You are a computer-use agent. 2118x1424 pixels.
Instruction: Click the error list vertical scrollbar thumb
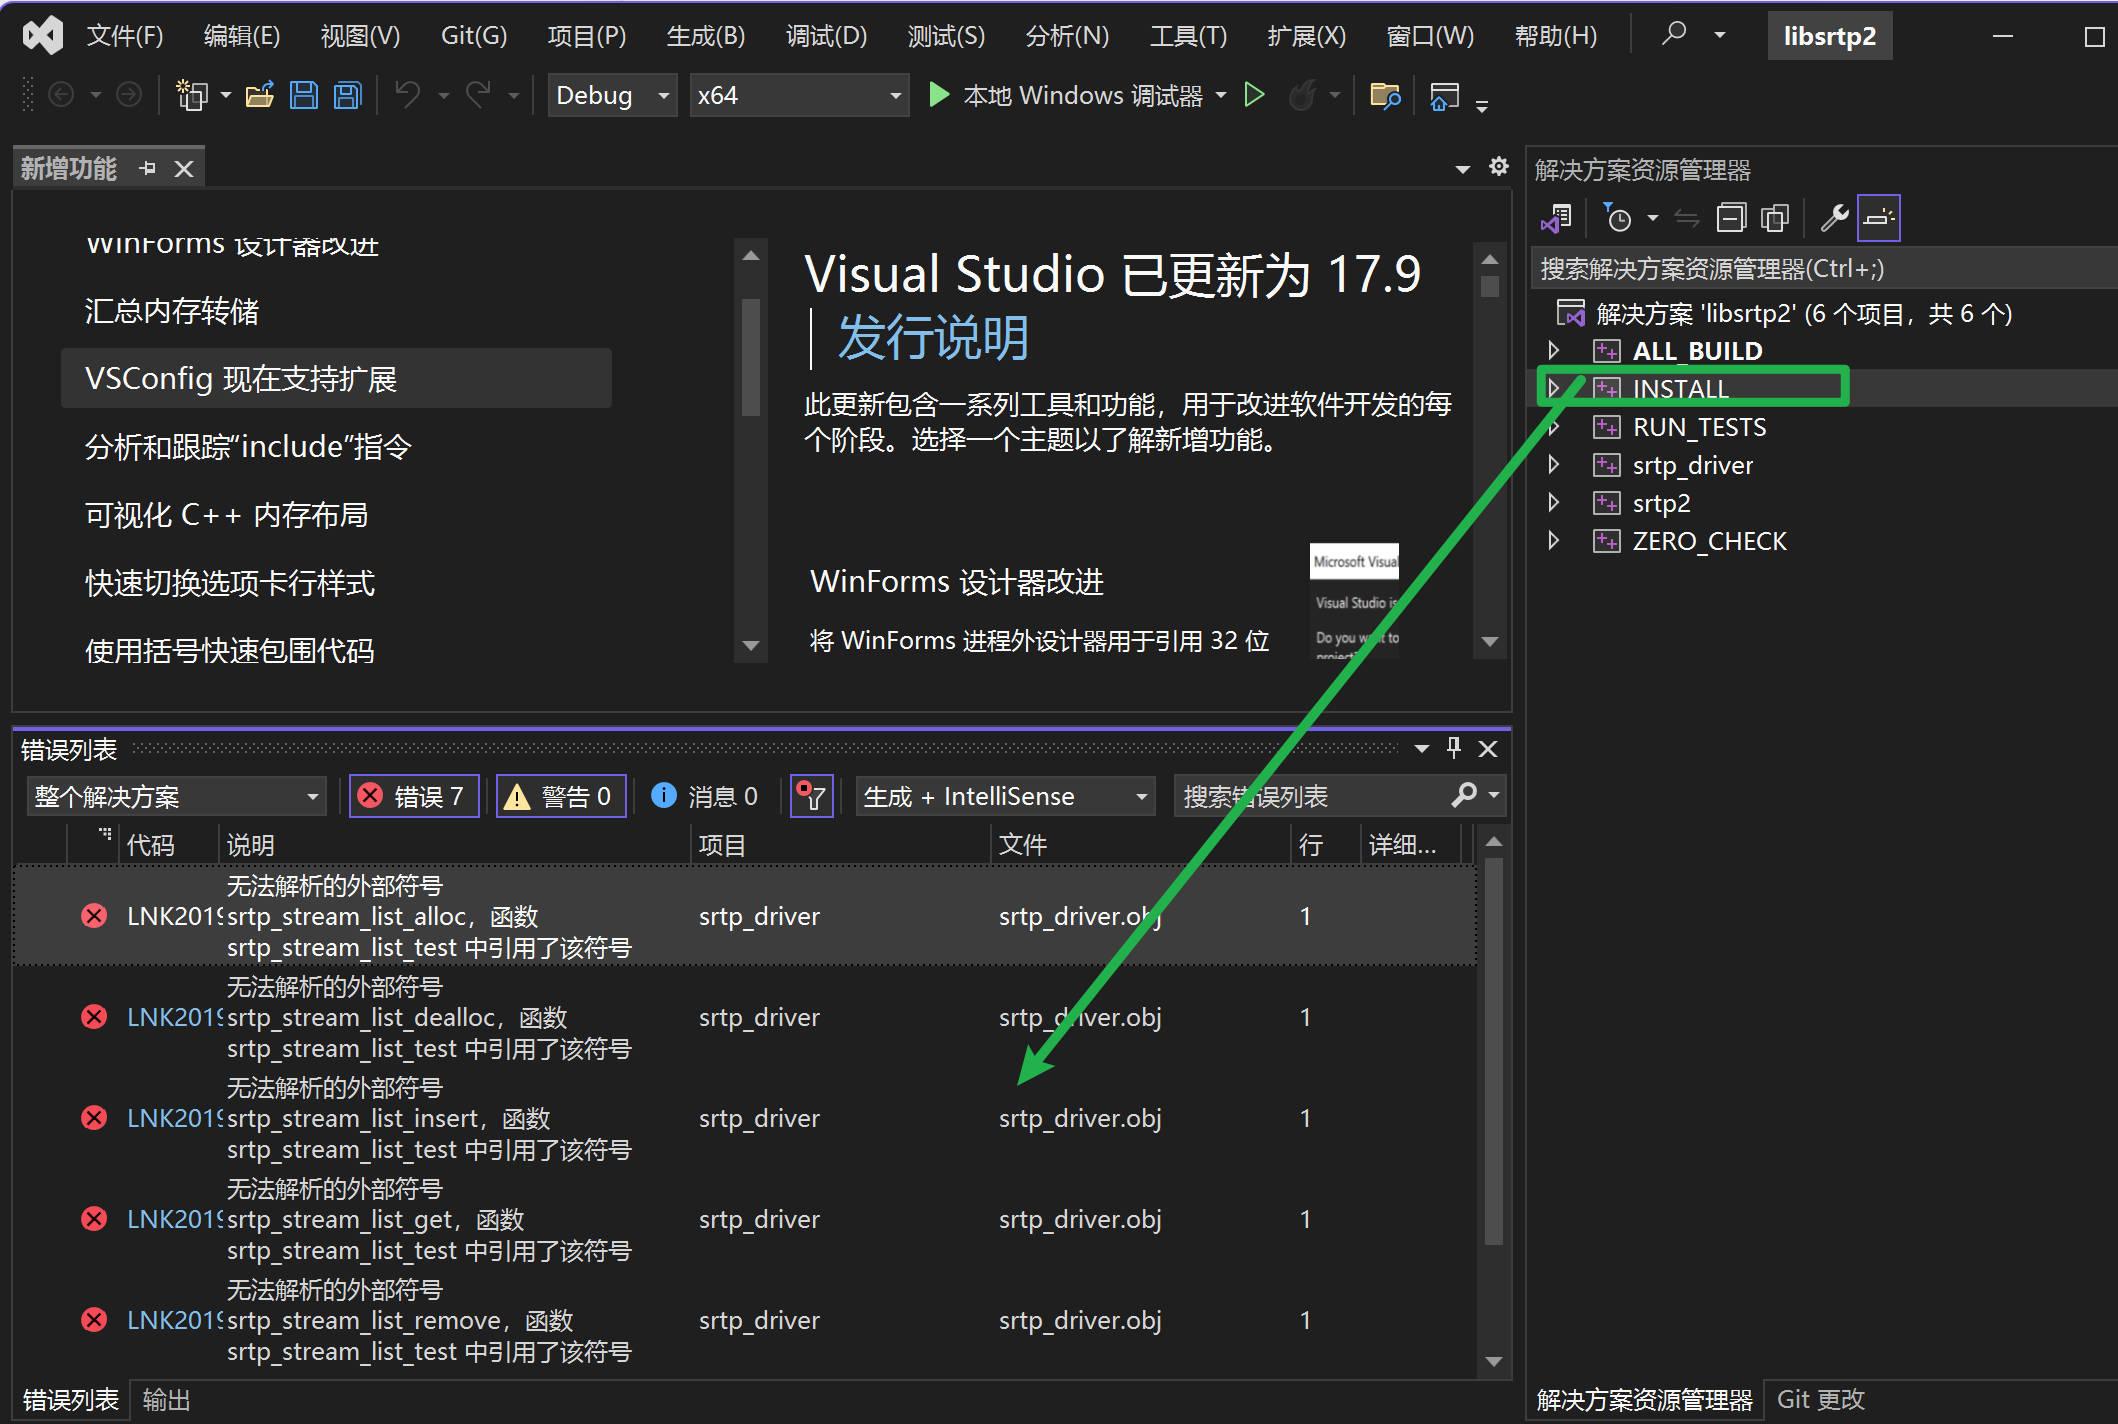click(x=1494, y=1050)
